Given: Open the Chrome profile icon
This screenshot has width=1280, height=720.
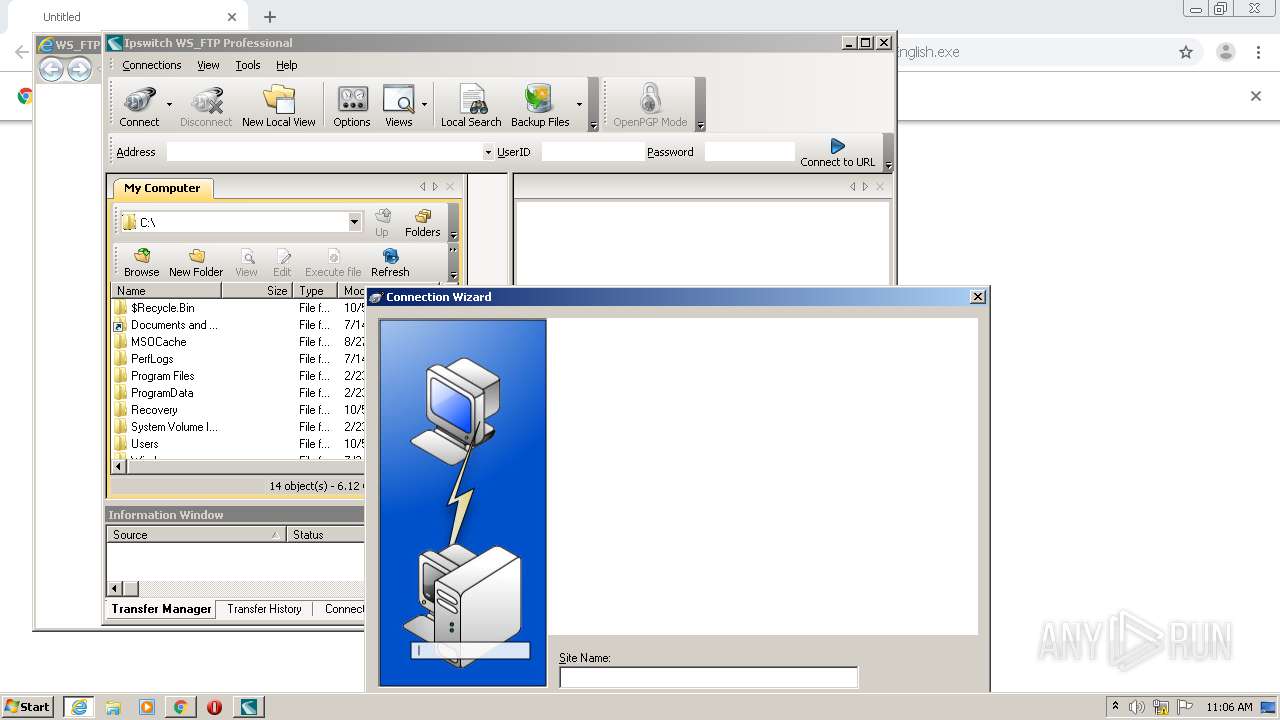Looking at the screenshot, I should coord(1225,52).
